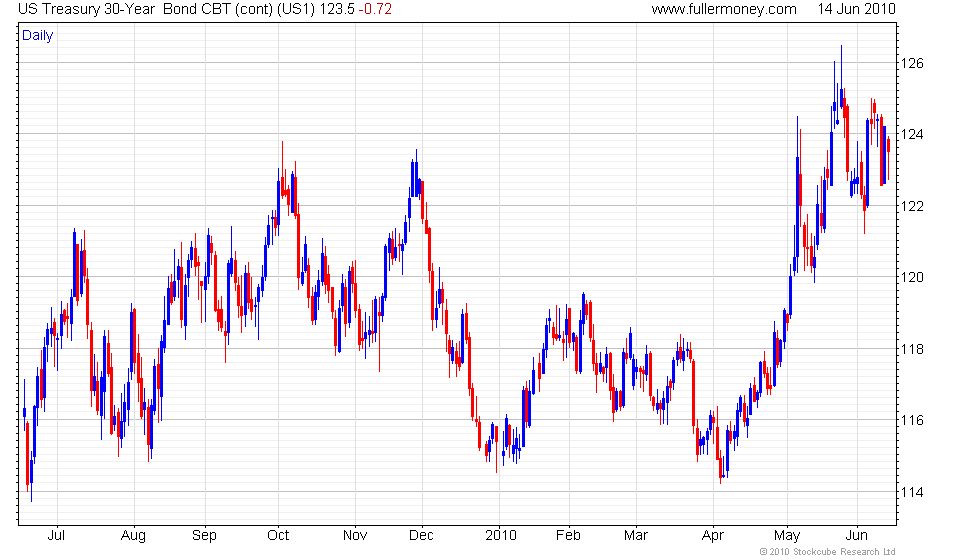
Task: Click the Dec month label
Action: point(421,536)
